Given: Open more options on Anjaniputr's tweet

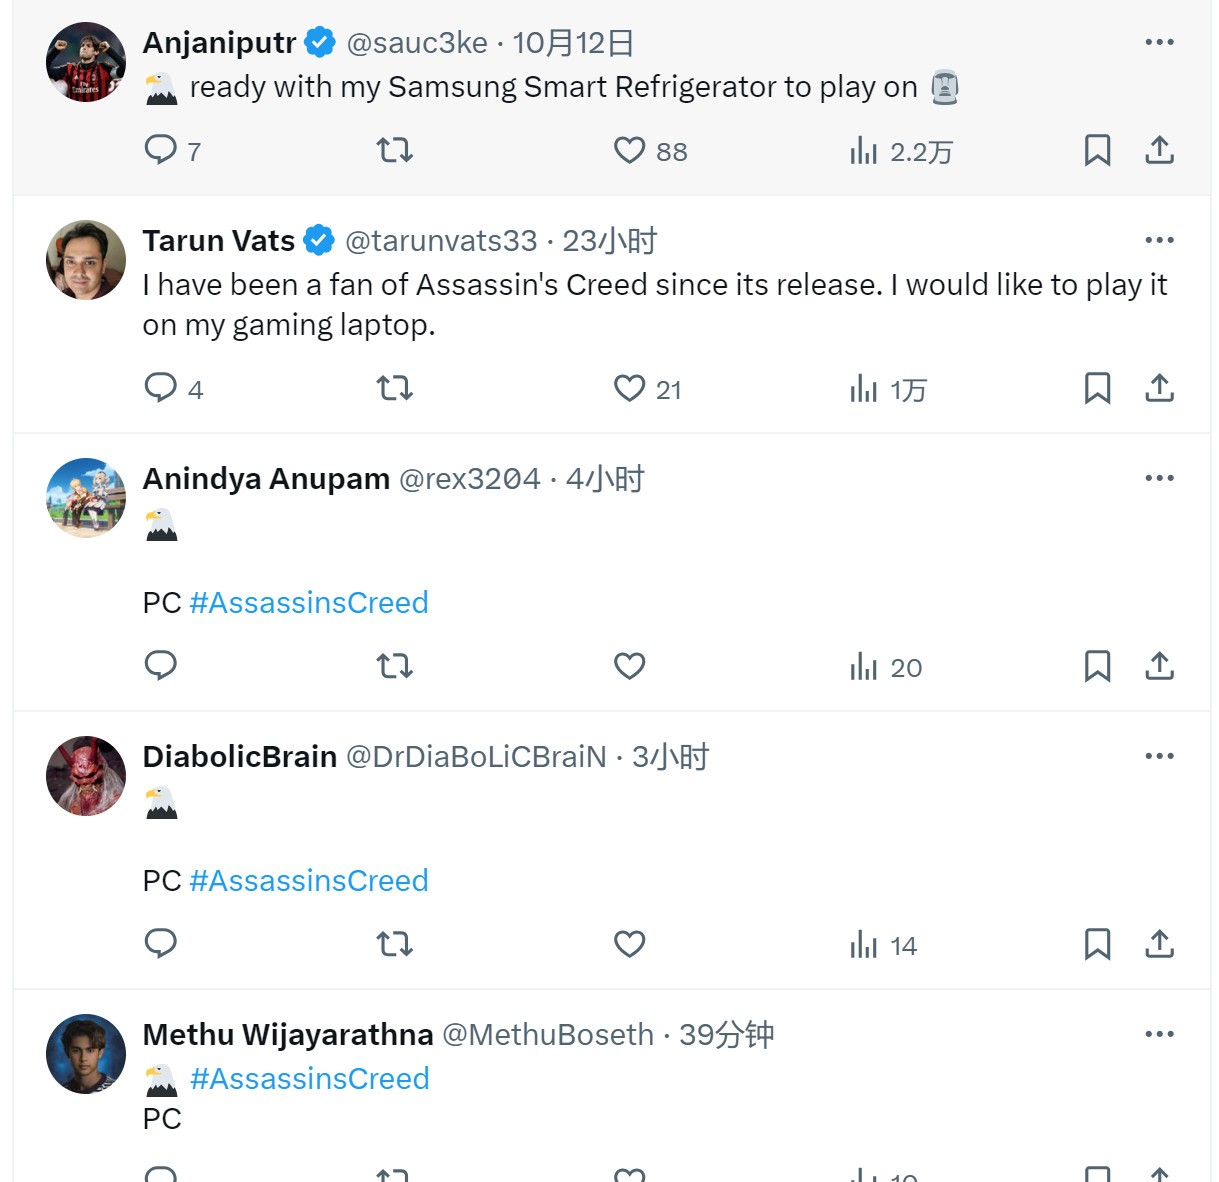Looking at the screenshot, I should [x=1159, y=42].
